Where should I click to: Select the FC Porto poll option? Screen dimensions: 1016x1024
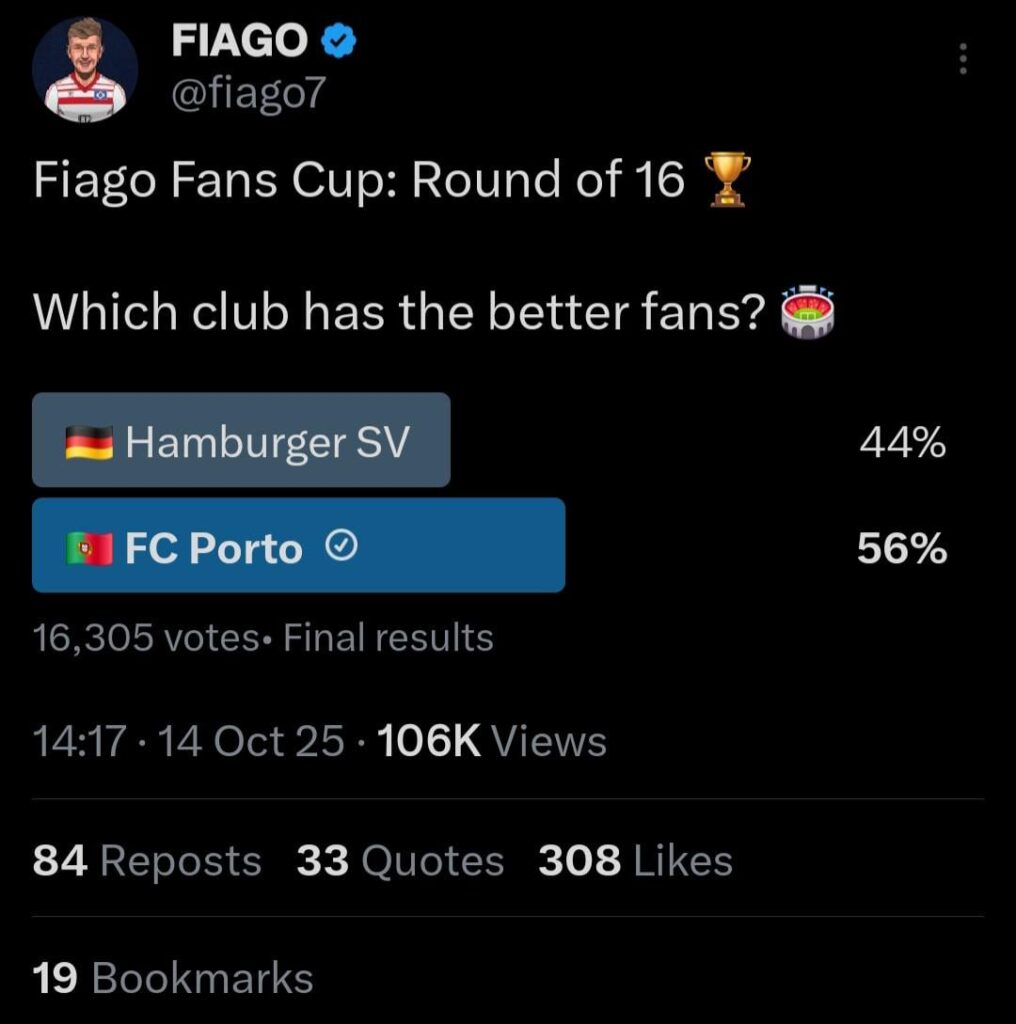point(300,545)
